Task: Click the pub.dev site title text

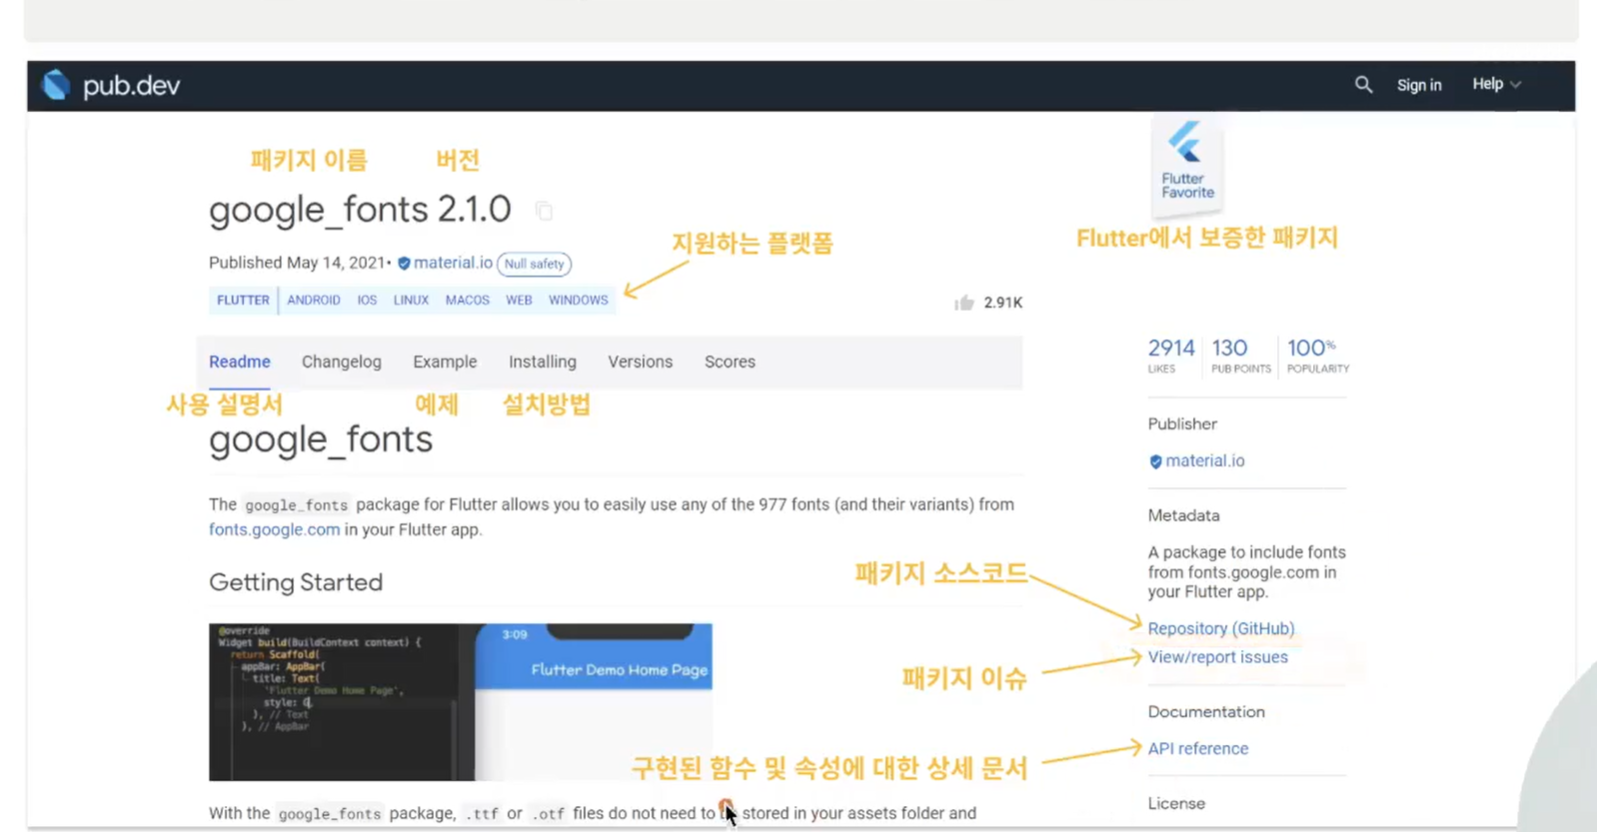Action: tap(131, 86)
